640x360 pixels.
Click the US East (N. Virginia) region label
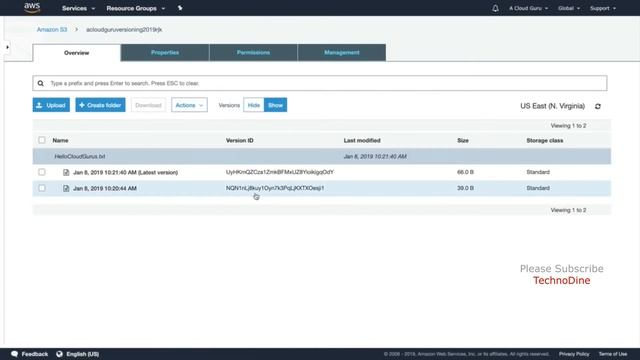(x=552, y=106)
